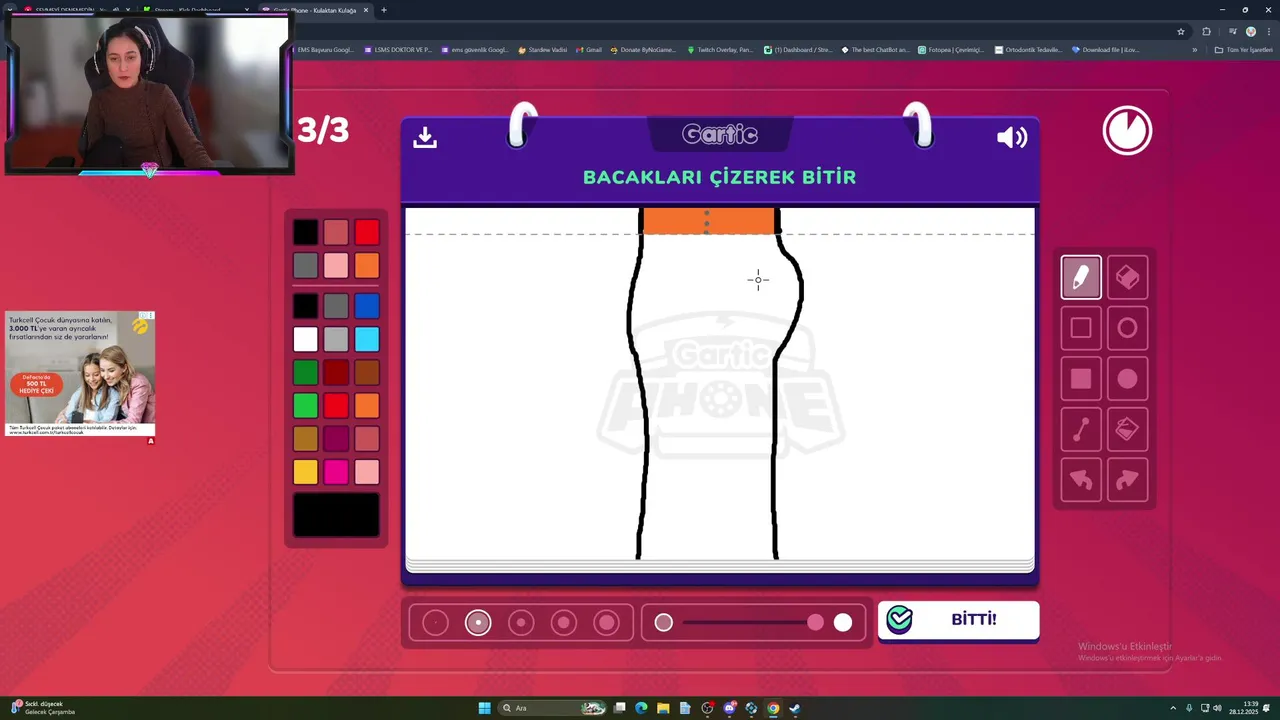This screenshot has width=1280, height=720.
Task: Pick the bright green color swatch
Action: click(x=305, y=406)
